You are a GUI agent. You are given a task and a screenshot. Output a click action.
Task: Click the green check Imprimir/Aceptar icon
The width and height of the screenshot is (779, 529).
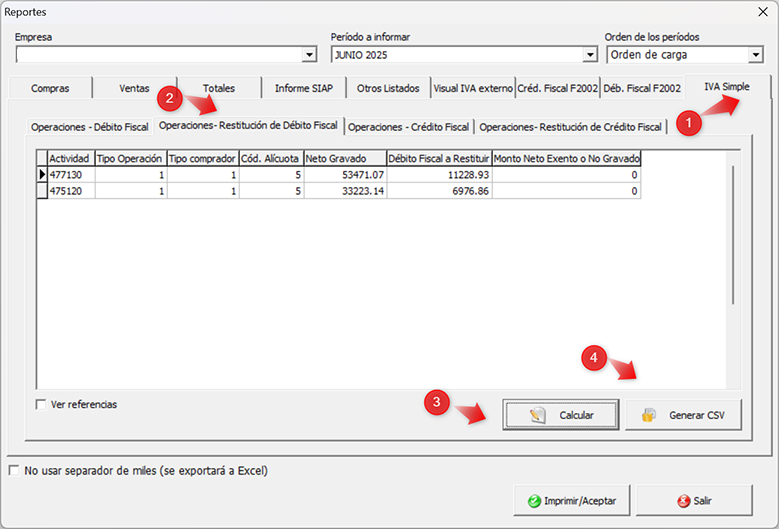535,500
